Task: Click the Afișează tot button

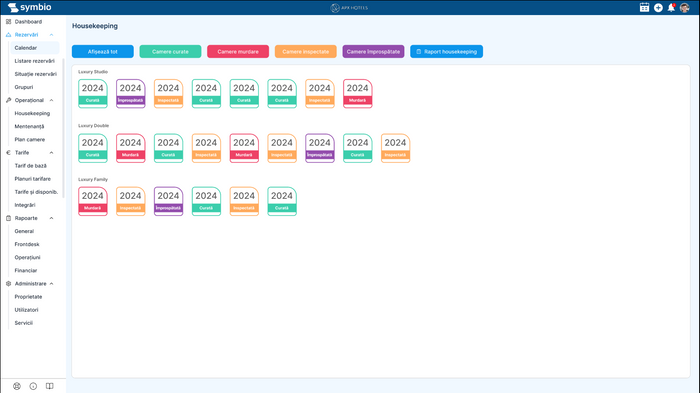Action: click(103, 51)
